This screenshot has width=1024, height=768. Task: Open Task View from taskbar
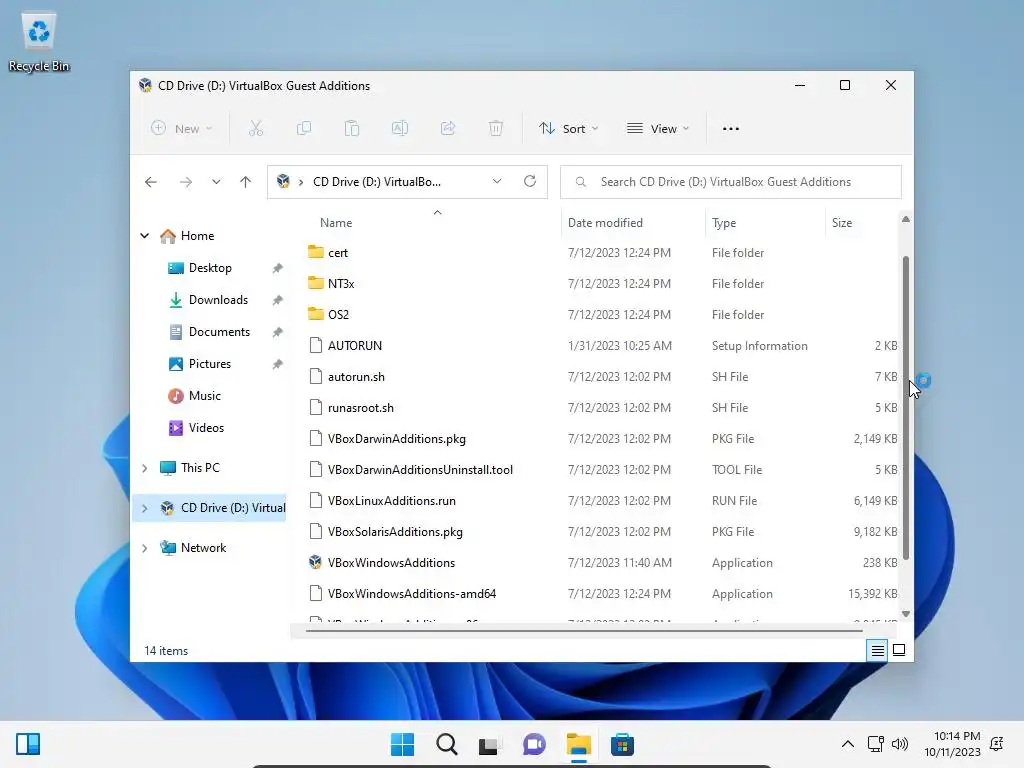488,745
